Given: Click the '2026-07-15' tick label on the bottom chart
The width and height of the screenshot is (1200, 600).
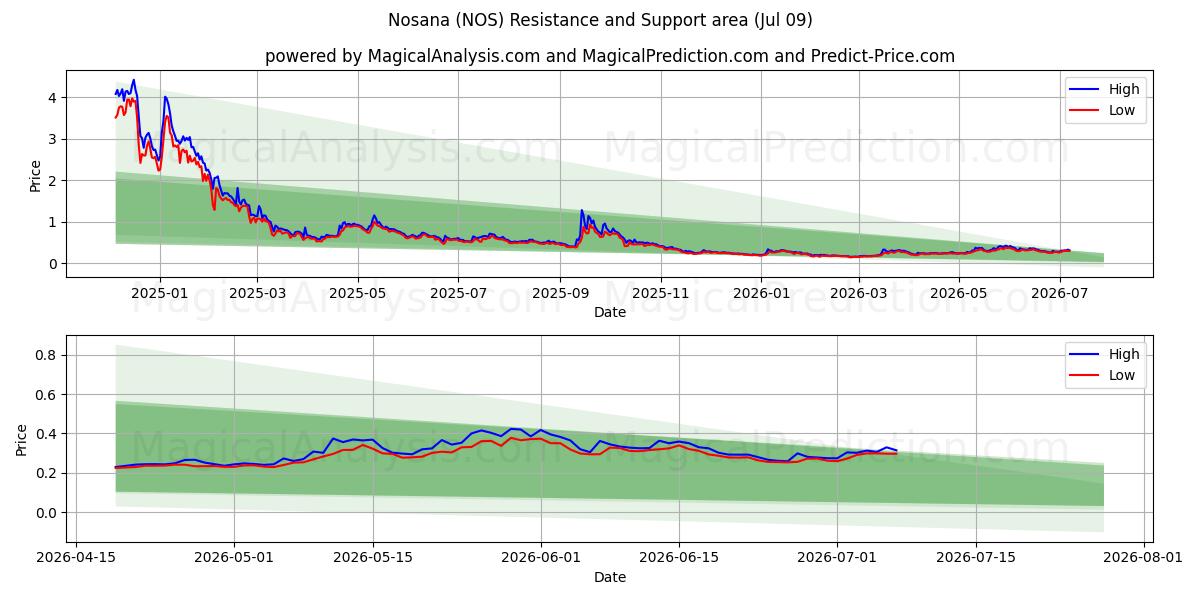Looking at the screenshot, I should tap(975, 558).
